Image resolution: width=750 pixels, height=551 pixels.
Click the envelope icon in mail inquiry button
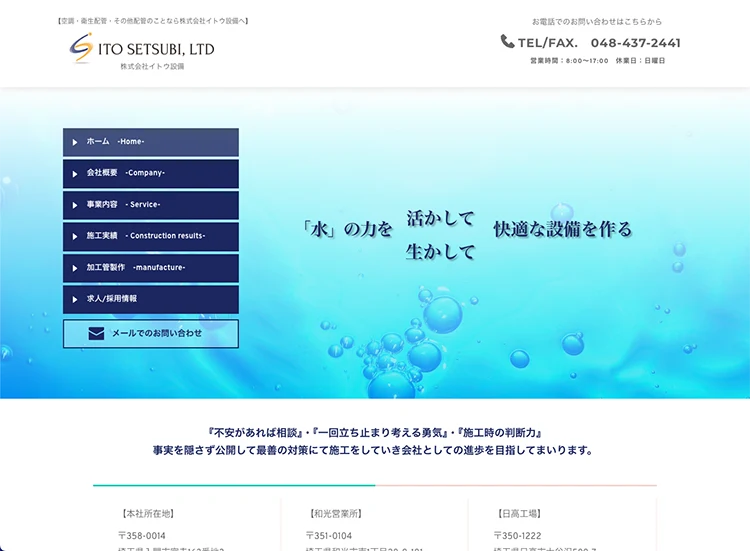[96, 333]
